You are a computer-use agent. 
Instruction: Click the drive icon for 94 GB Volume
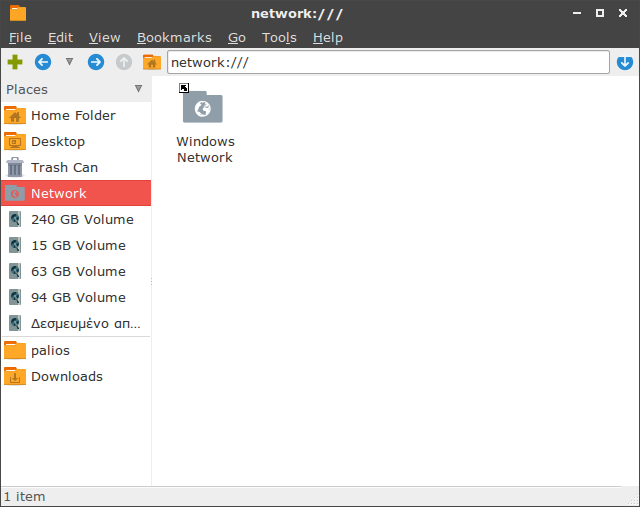[15, 297]
